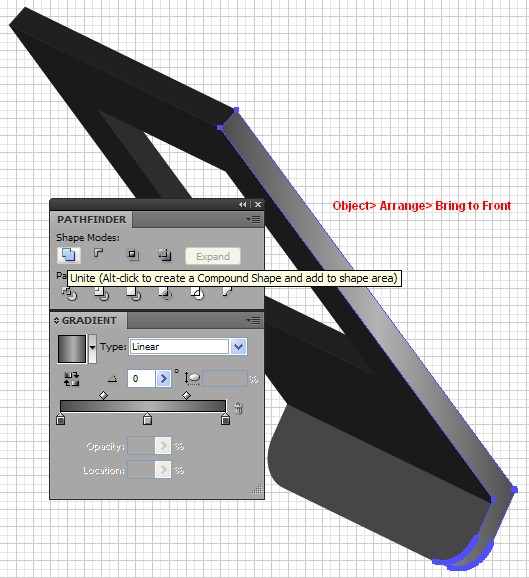Click the Merge pathfinder icon
This screenshot has width=529, height=578.
coord(133,294)
